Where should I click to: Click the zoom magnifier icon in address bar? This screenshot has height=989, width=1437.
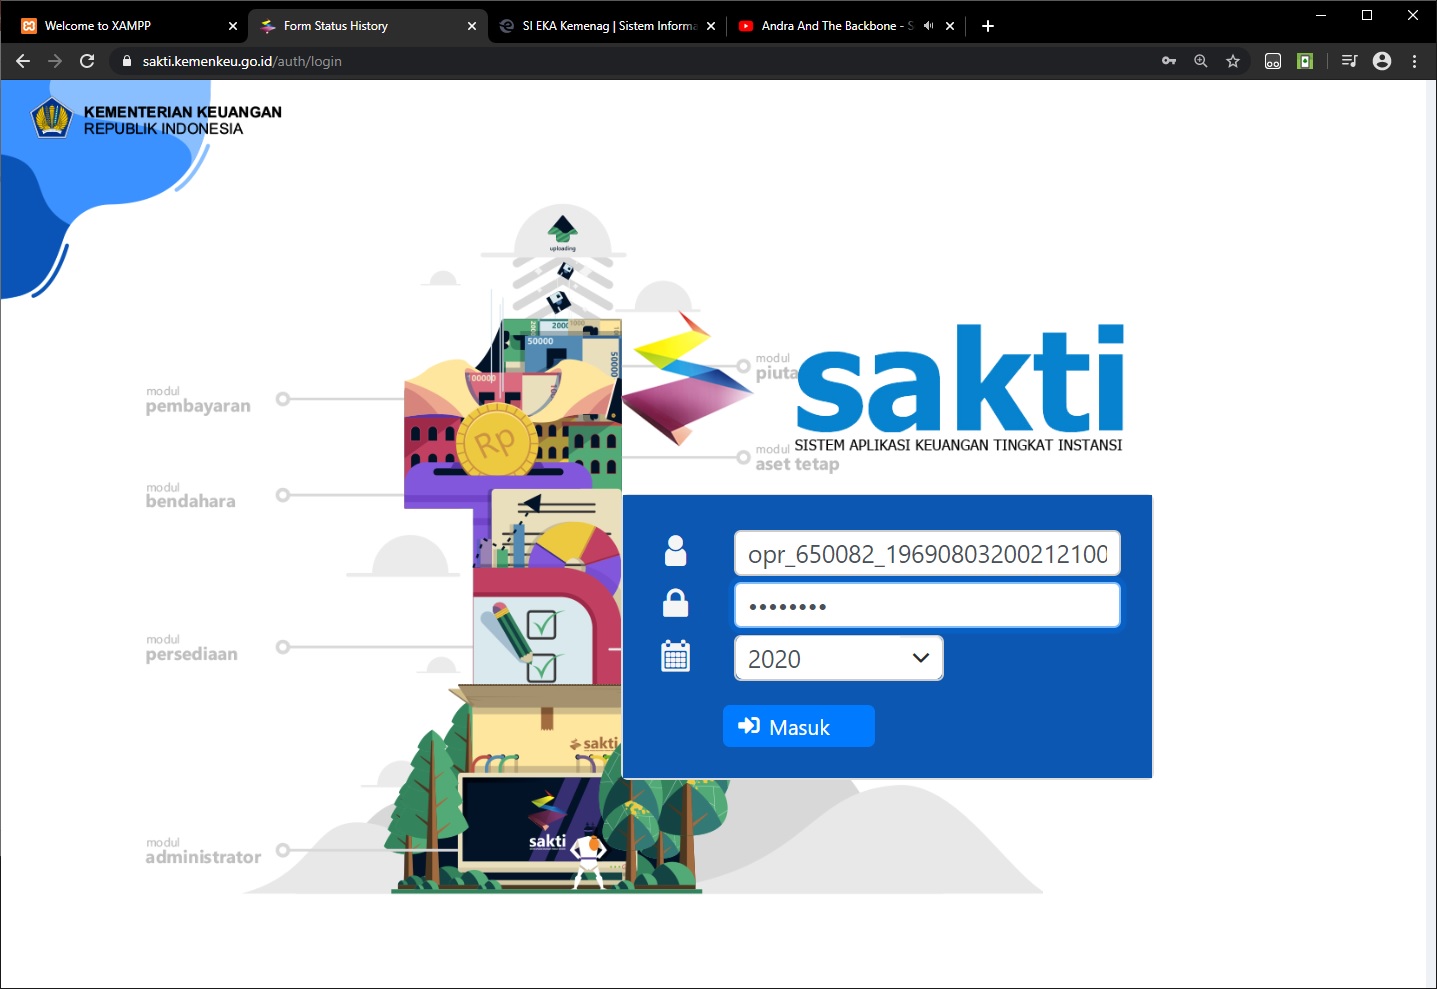coord(1200,61)
